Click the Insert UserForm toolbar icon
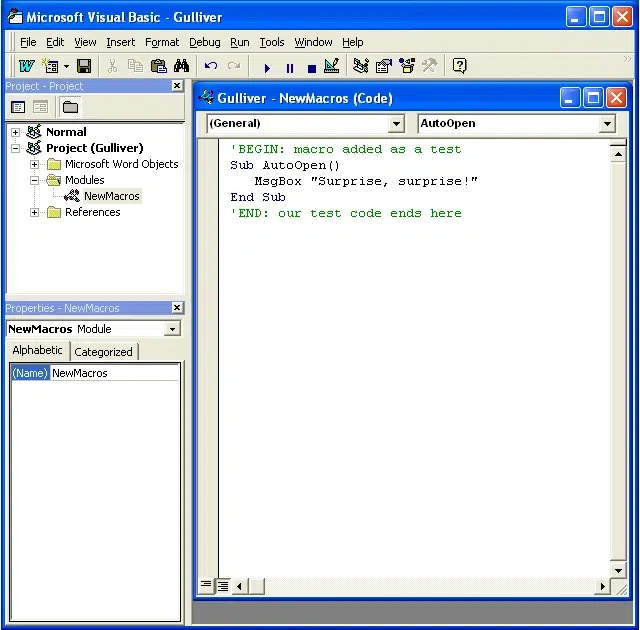The width and height of the screenshot is (640, 630). click(x=51, y=66)
